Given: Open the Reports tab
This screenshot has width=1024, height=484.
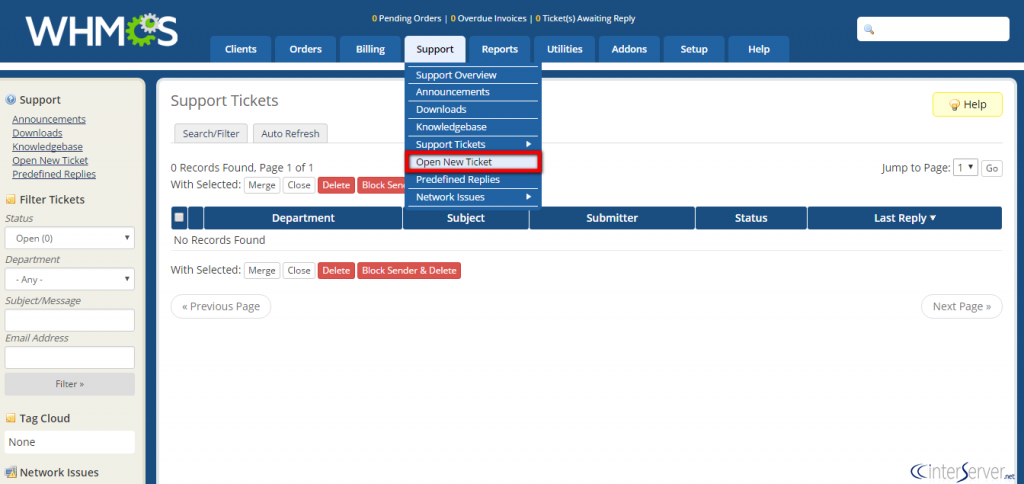Looking at the screenshot, I should click(500, 50).
